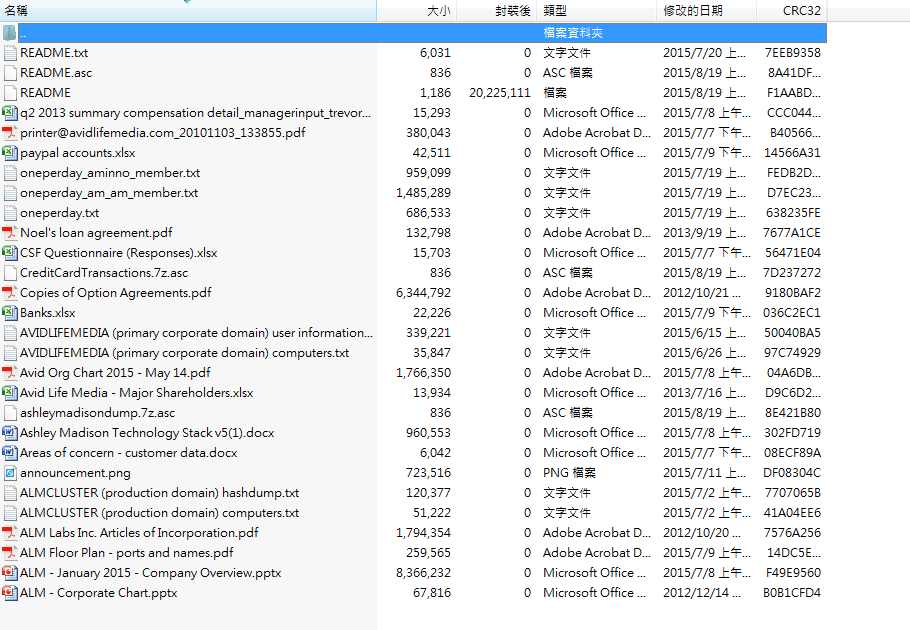The height and width of the screenshot is (630, 910).
Task: Click the PDF icon beside ALM Floor Plan
Action: point(10,553)
